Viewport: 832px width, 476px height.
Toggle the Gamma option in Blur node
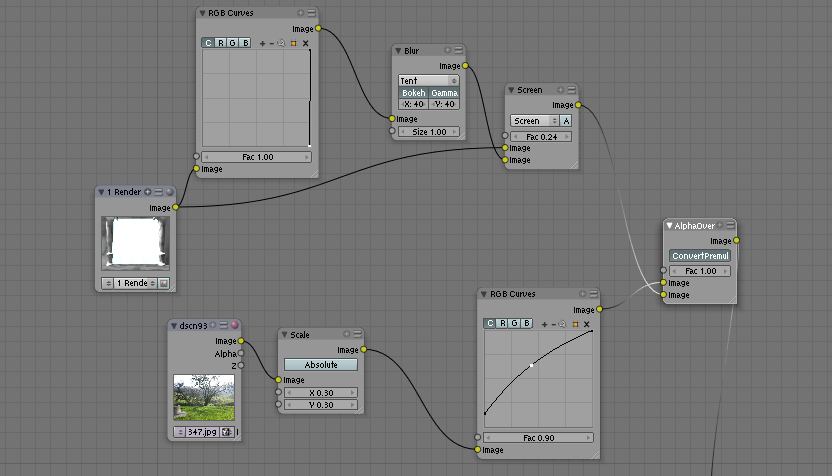(444, 93)
